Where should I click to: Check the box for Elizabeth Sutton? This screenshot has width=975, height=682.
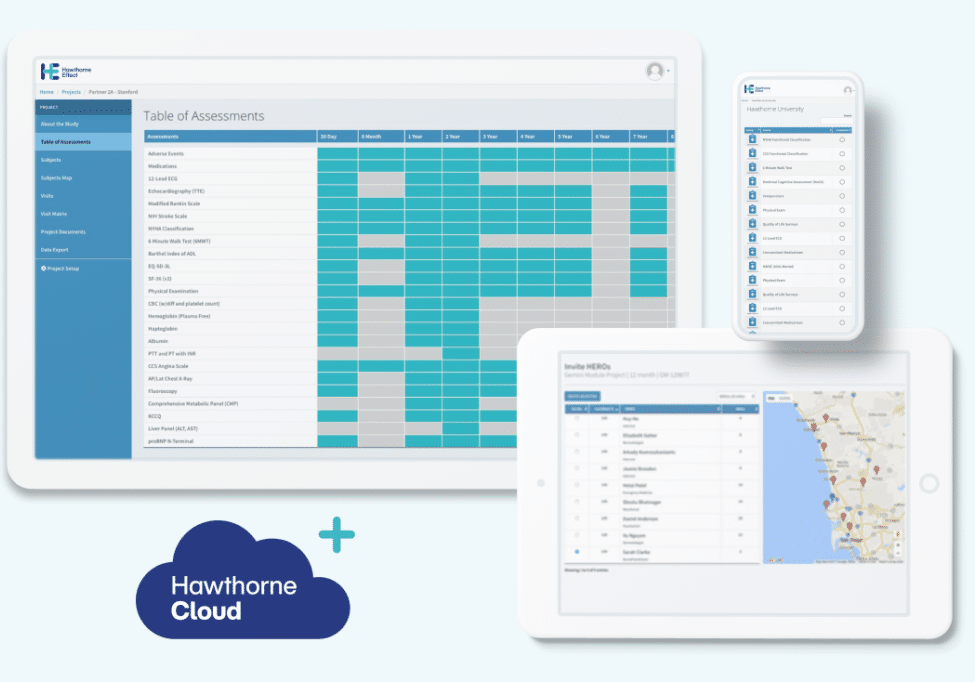tap(576, 435)
